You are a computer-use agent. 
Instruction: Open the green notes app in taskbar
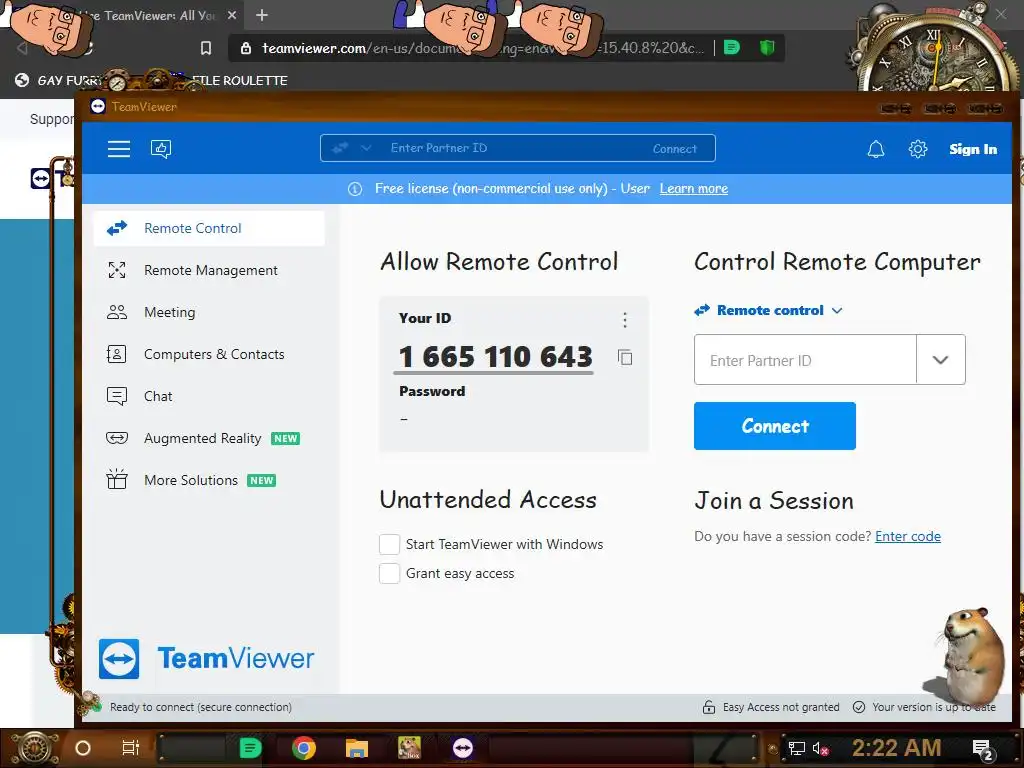[x=250, y=748]
